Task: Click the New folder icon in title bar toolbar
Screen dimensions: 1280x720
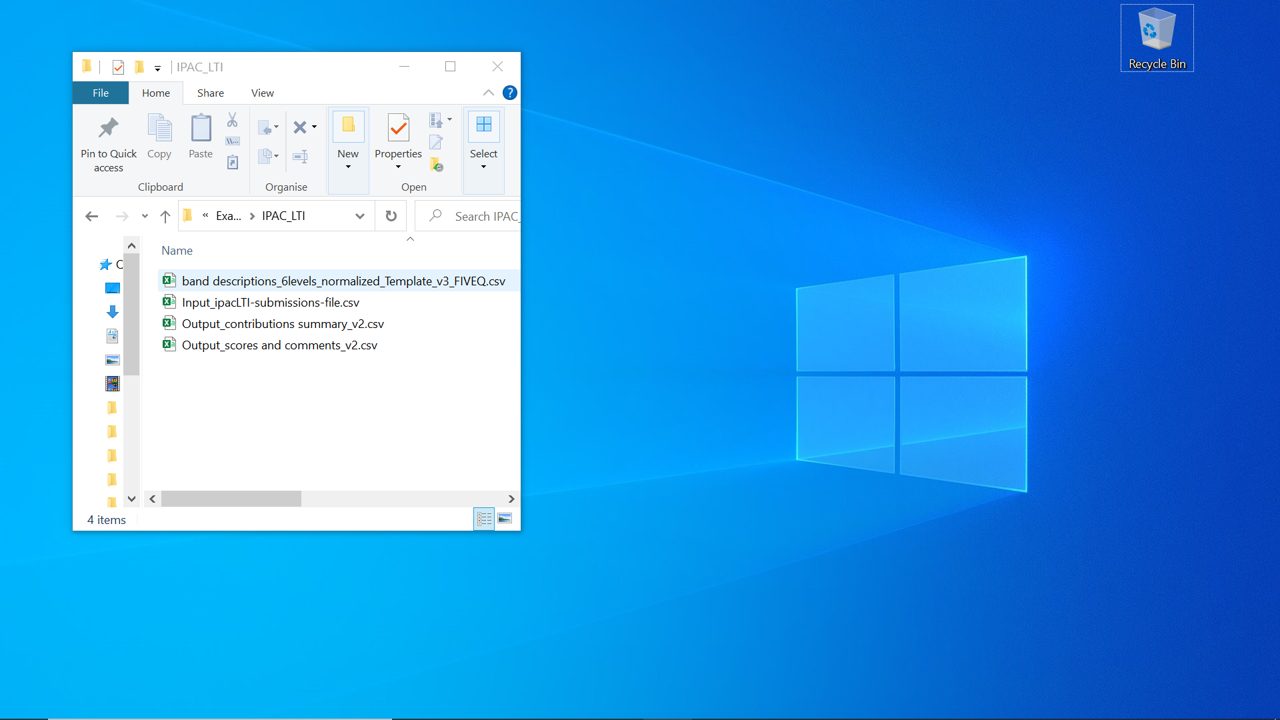Action: pyautogui.click(x=139, y=67)
